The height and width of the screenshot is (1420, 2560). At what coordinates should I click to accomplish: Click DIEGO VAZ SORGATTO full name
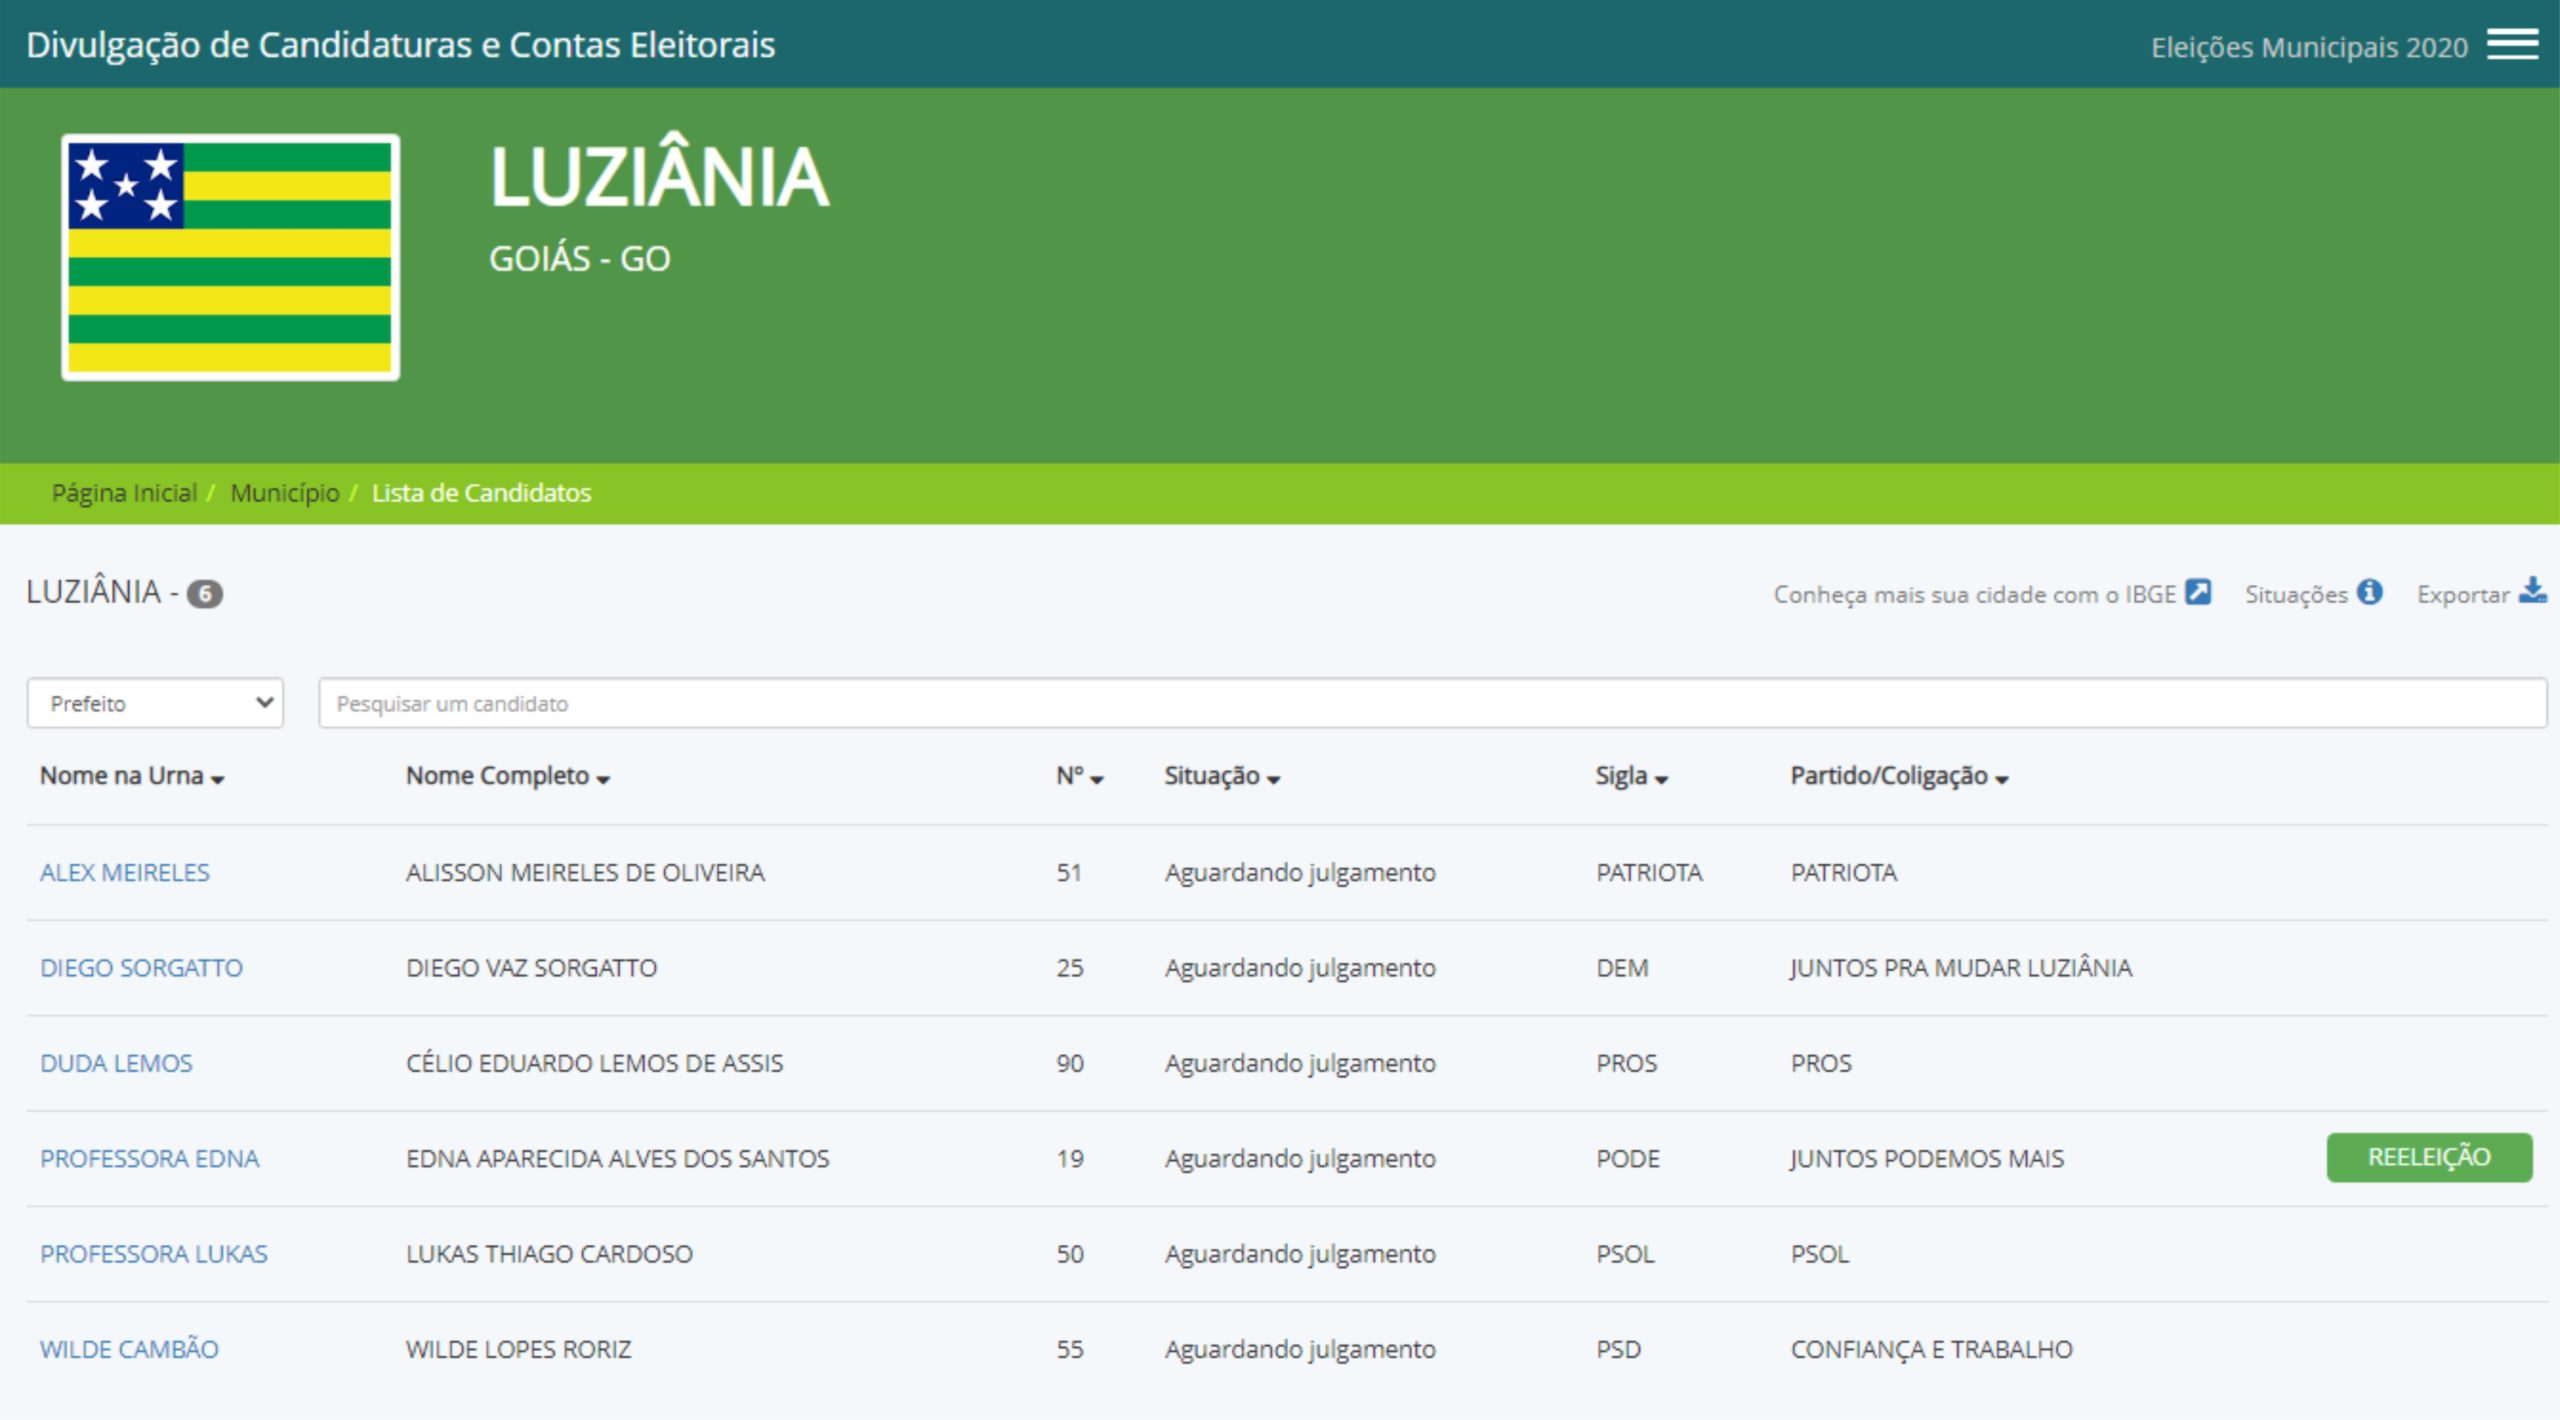[x=531, y=968]
